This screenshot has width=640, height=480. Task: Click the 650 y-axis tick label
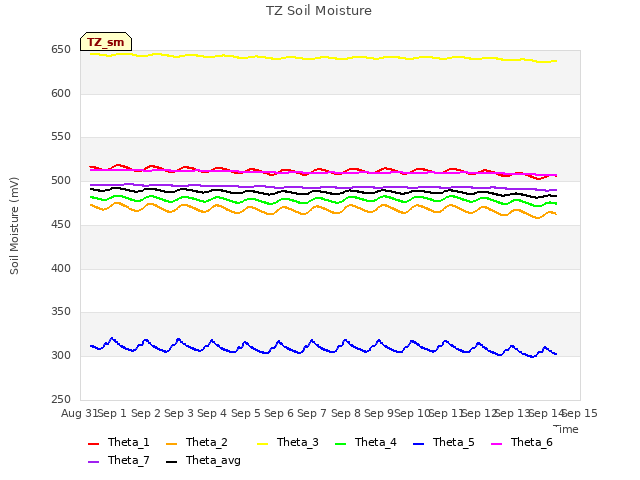61,50
